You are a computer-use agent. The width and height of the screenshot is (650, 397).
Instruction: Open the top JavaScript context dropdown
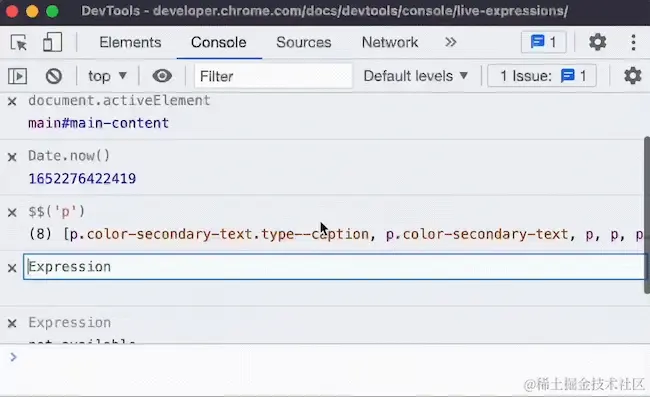pos(107,76)
